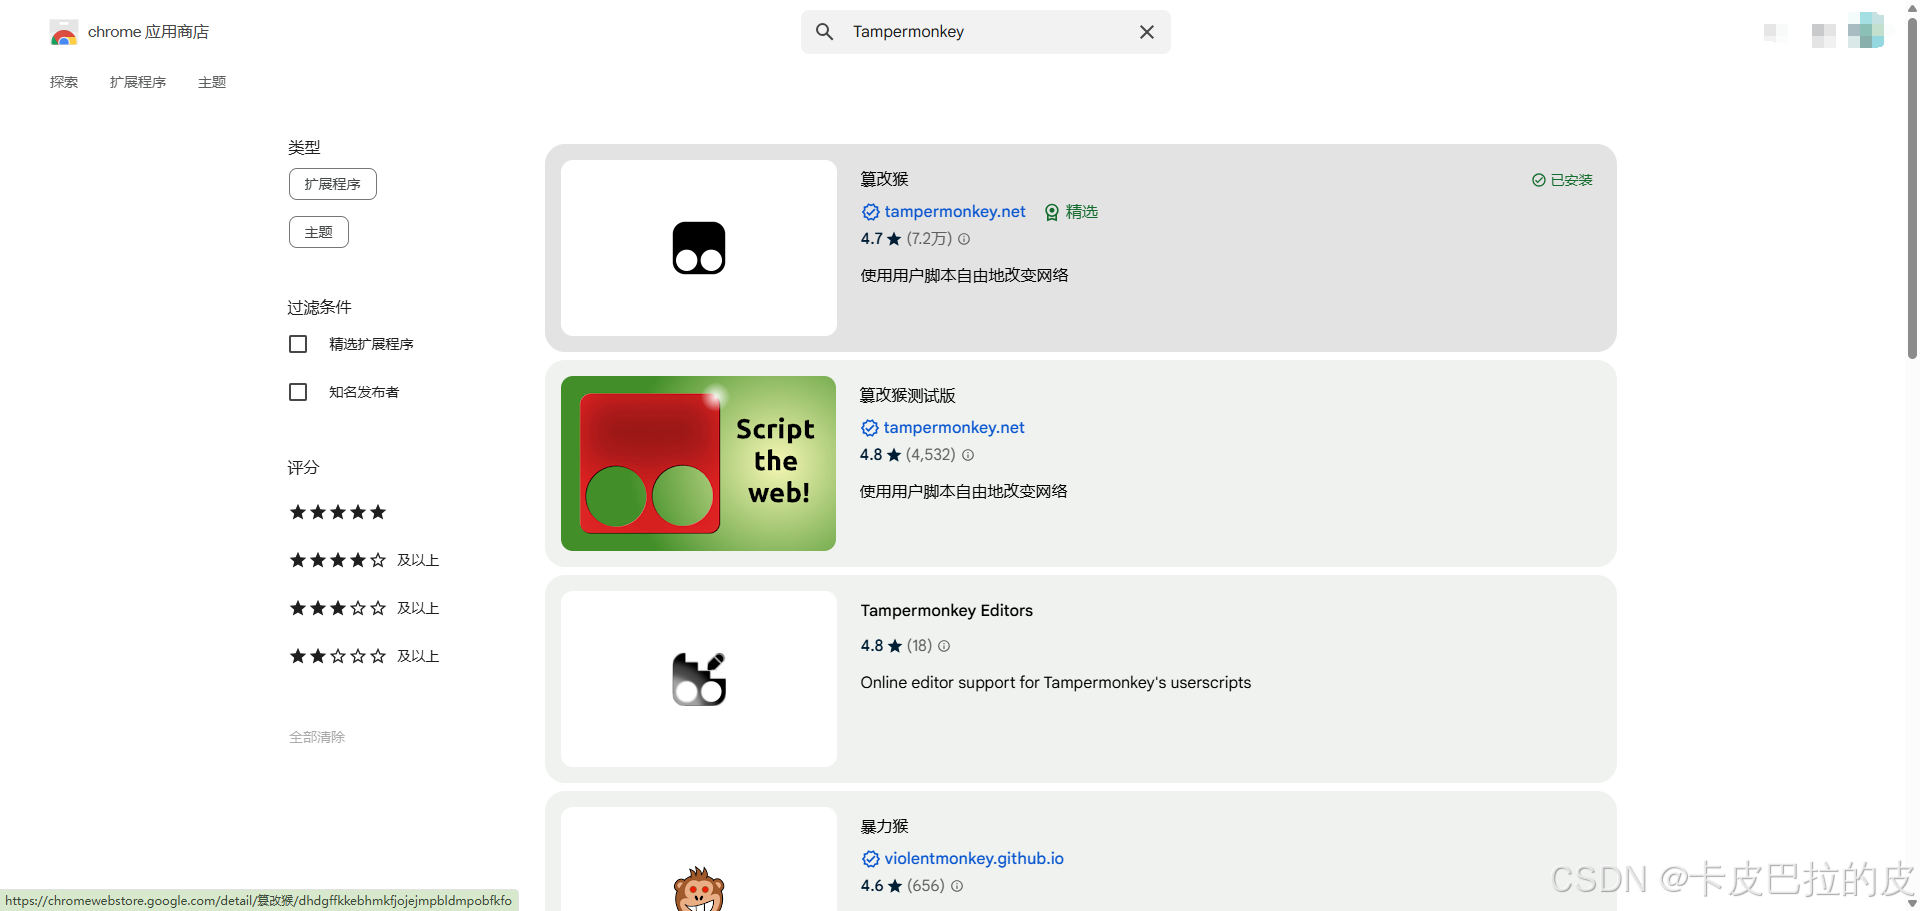
Task: Open the Tampermonkey Editors title
Action: [947, 610]
